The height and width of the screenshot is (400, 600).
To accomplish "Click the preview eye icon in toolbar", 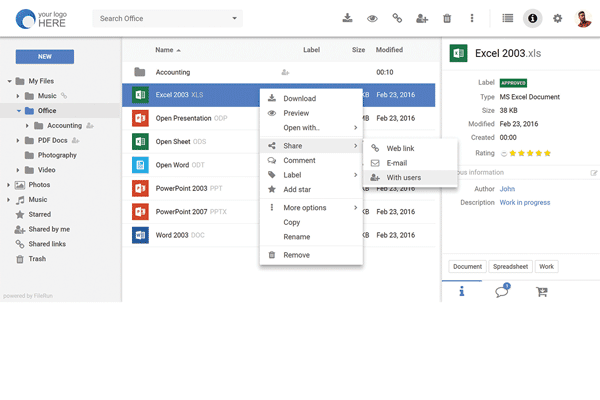I will tap(372, 18).
